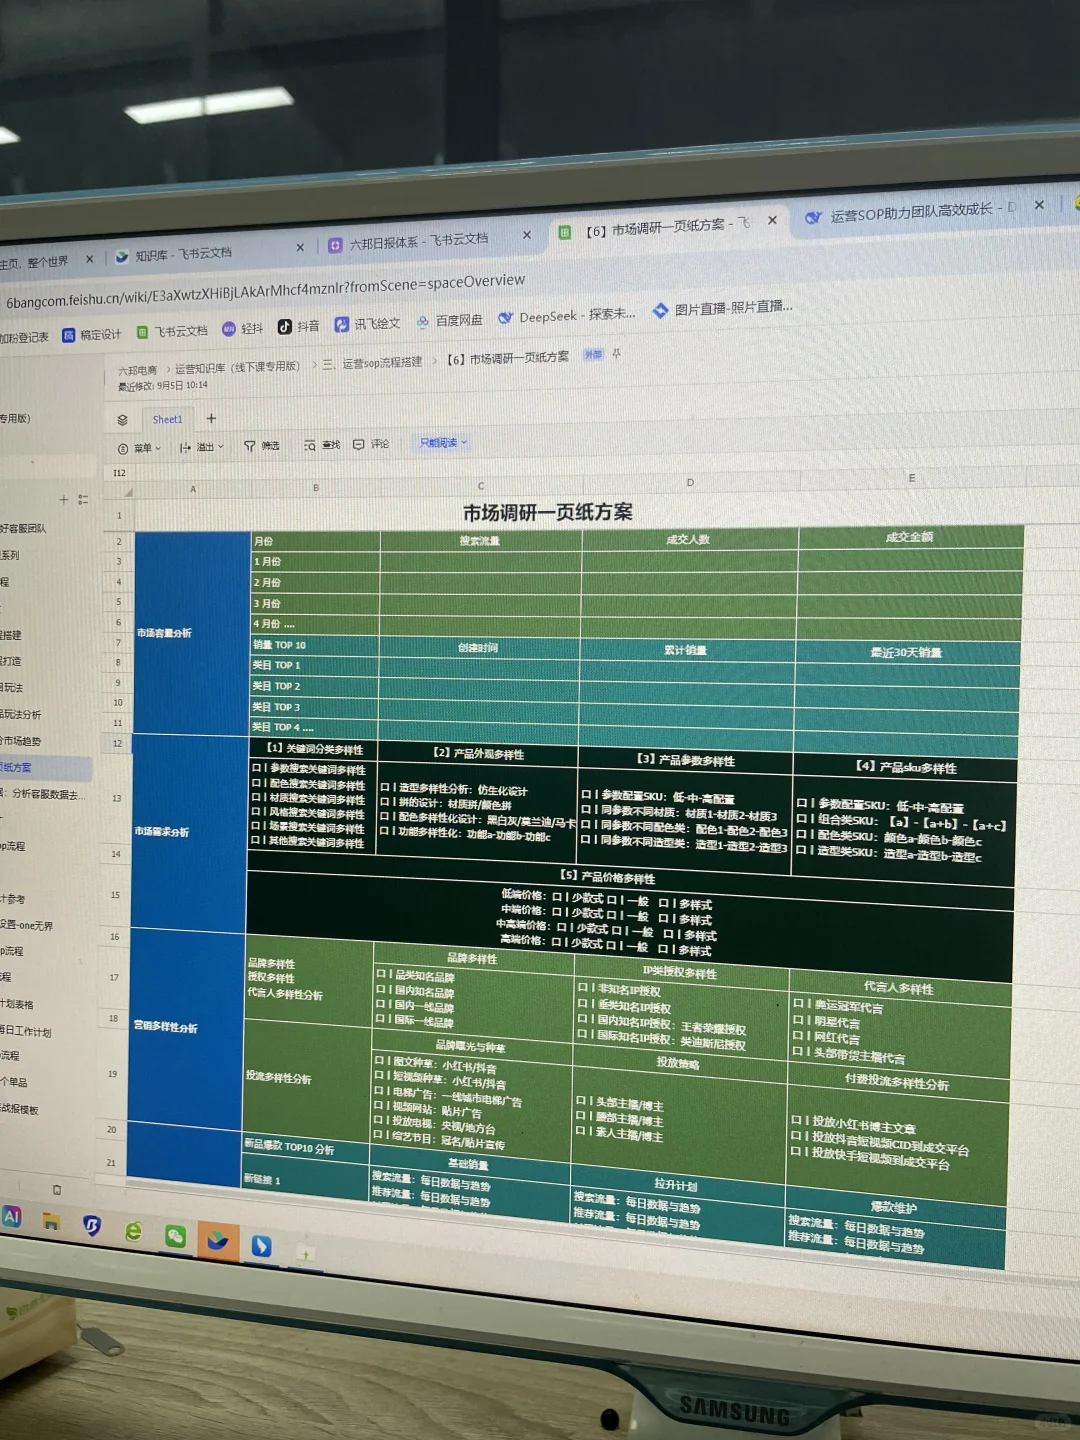The height and width of the screenshot is (1440, 1080).
Task: Open the 只能阅读 permission dropdown
Action: click(x=443, y=442)
